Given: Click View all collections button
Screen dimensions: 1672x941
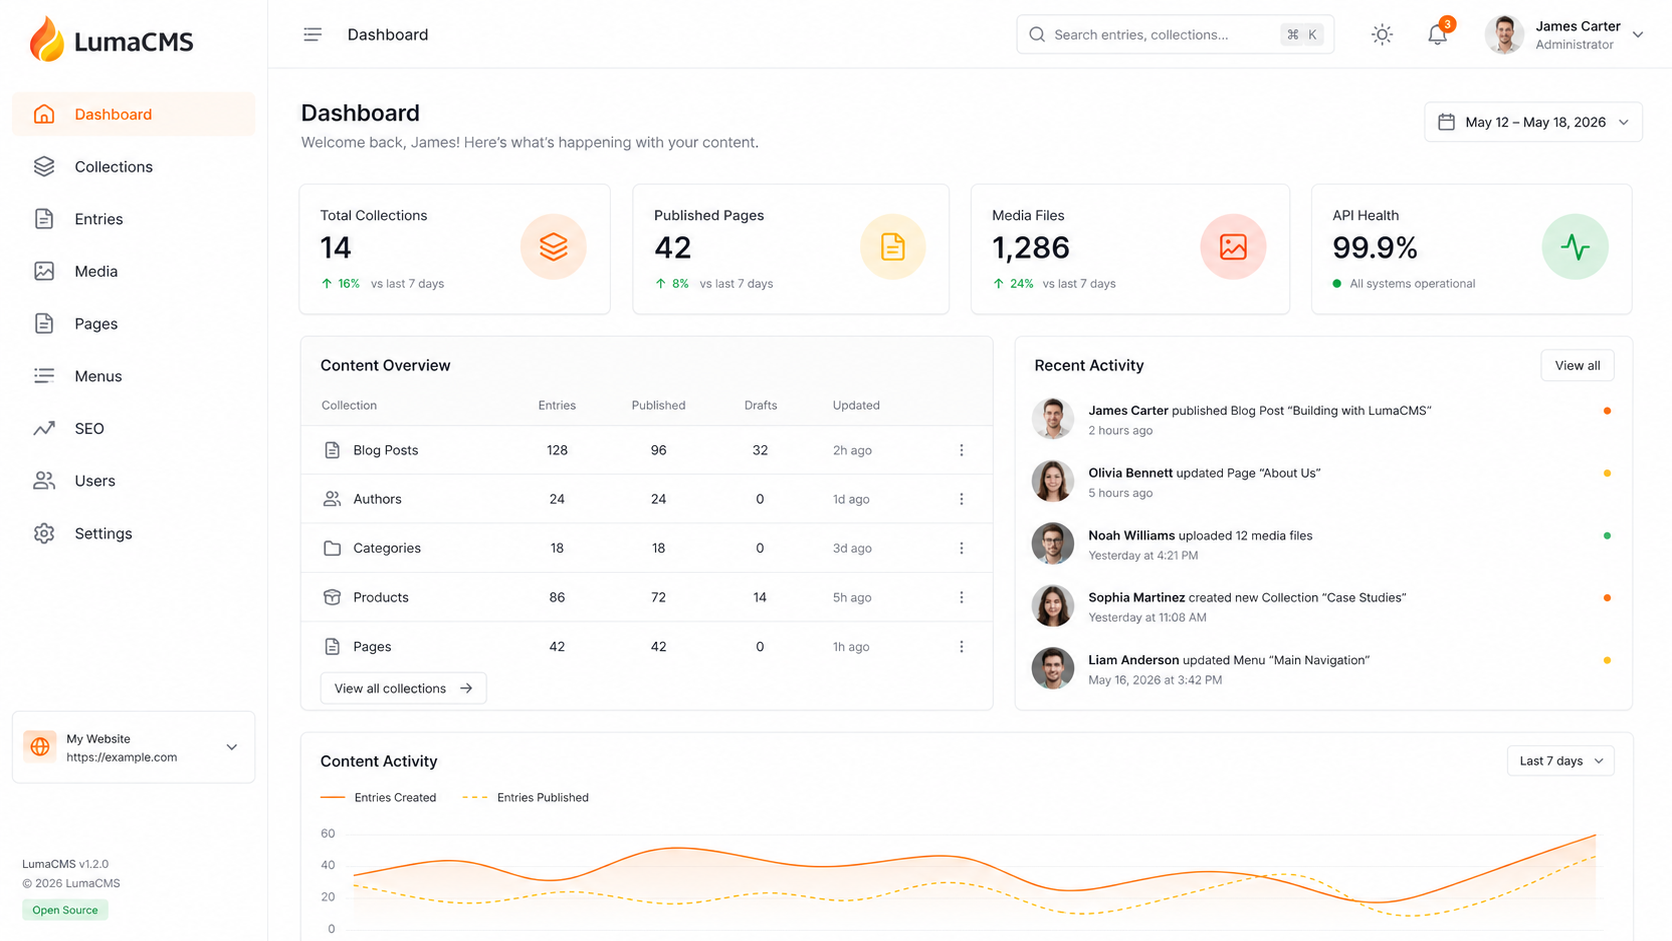Looking at the screenshot, I should pos(403,688).
